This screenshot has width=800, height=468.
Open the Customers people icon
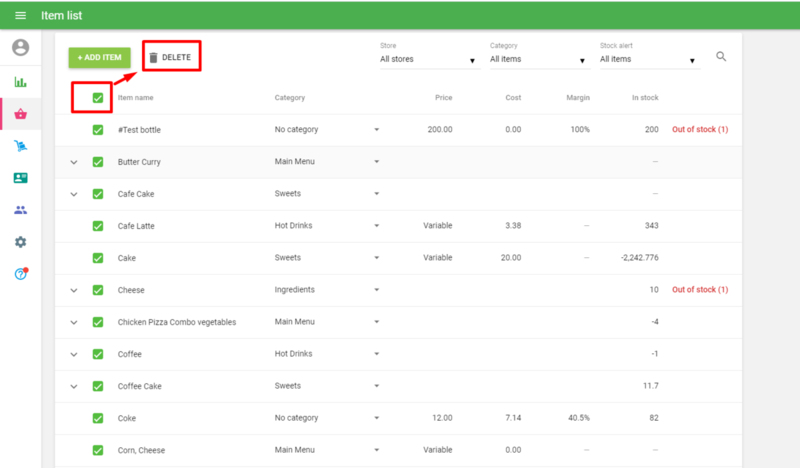[x=20, y=210]
